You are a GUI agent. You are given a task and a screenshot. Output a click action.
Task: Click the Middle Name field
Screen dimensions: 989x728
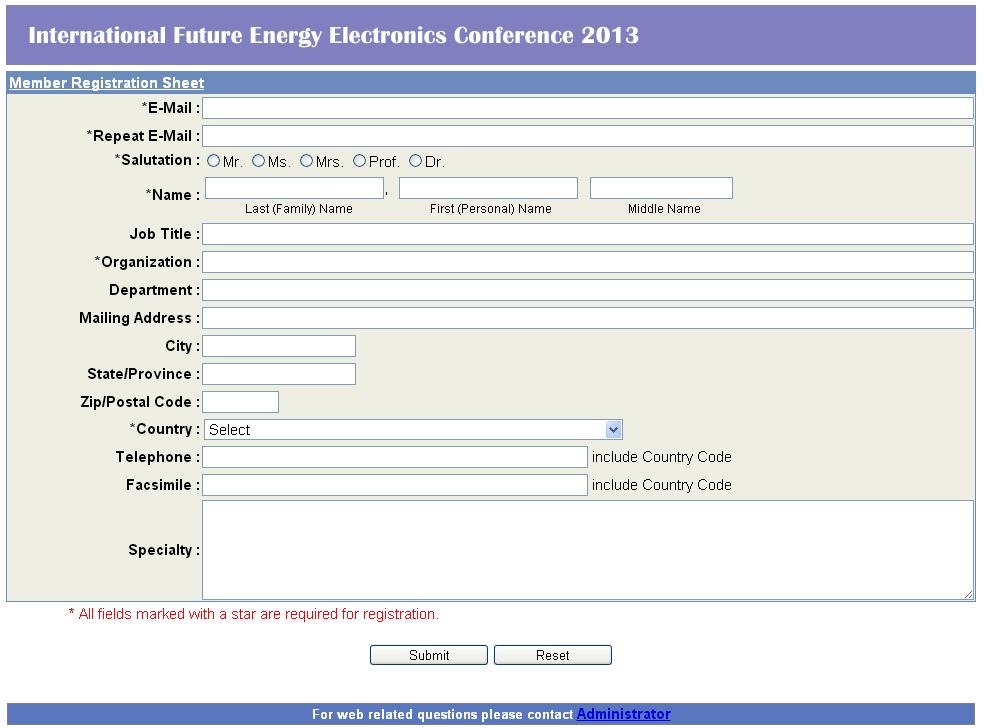coord(661,188)
